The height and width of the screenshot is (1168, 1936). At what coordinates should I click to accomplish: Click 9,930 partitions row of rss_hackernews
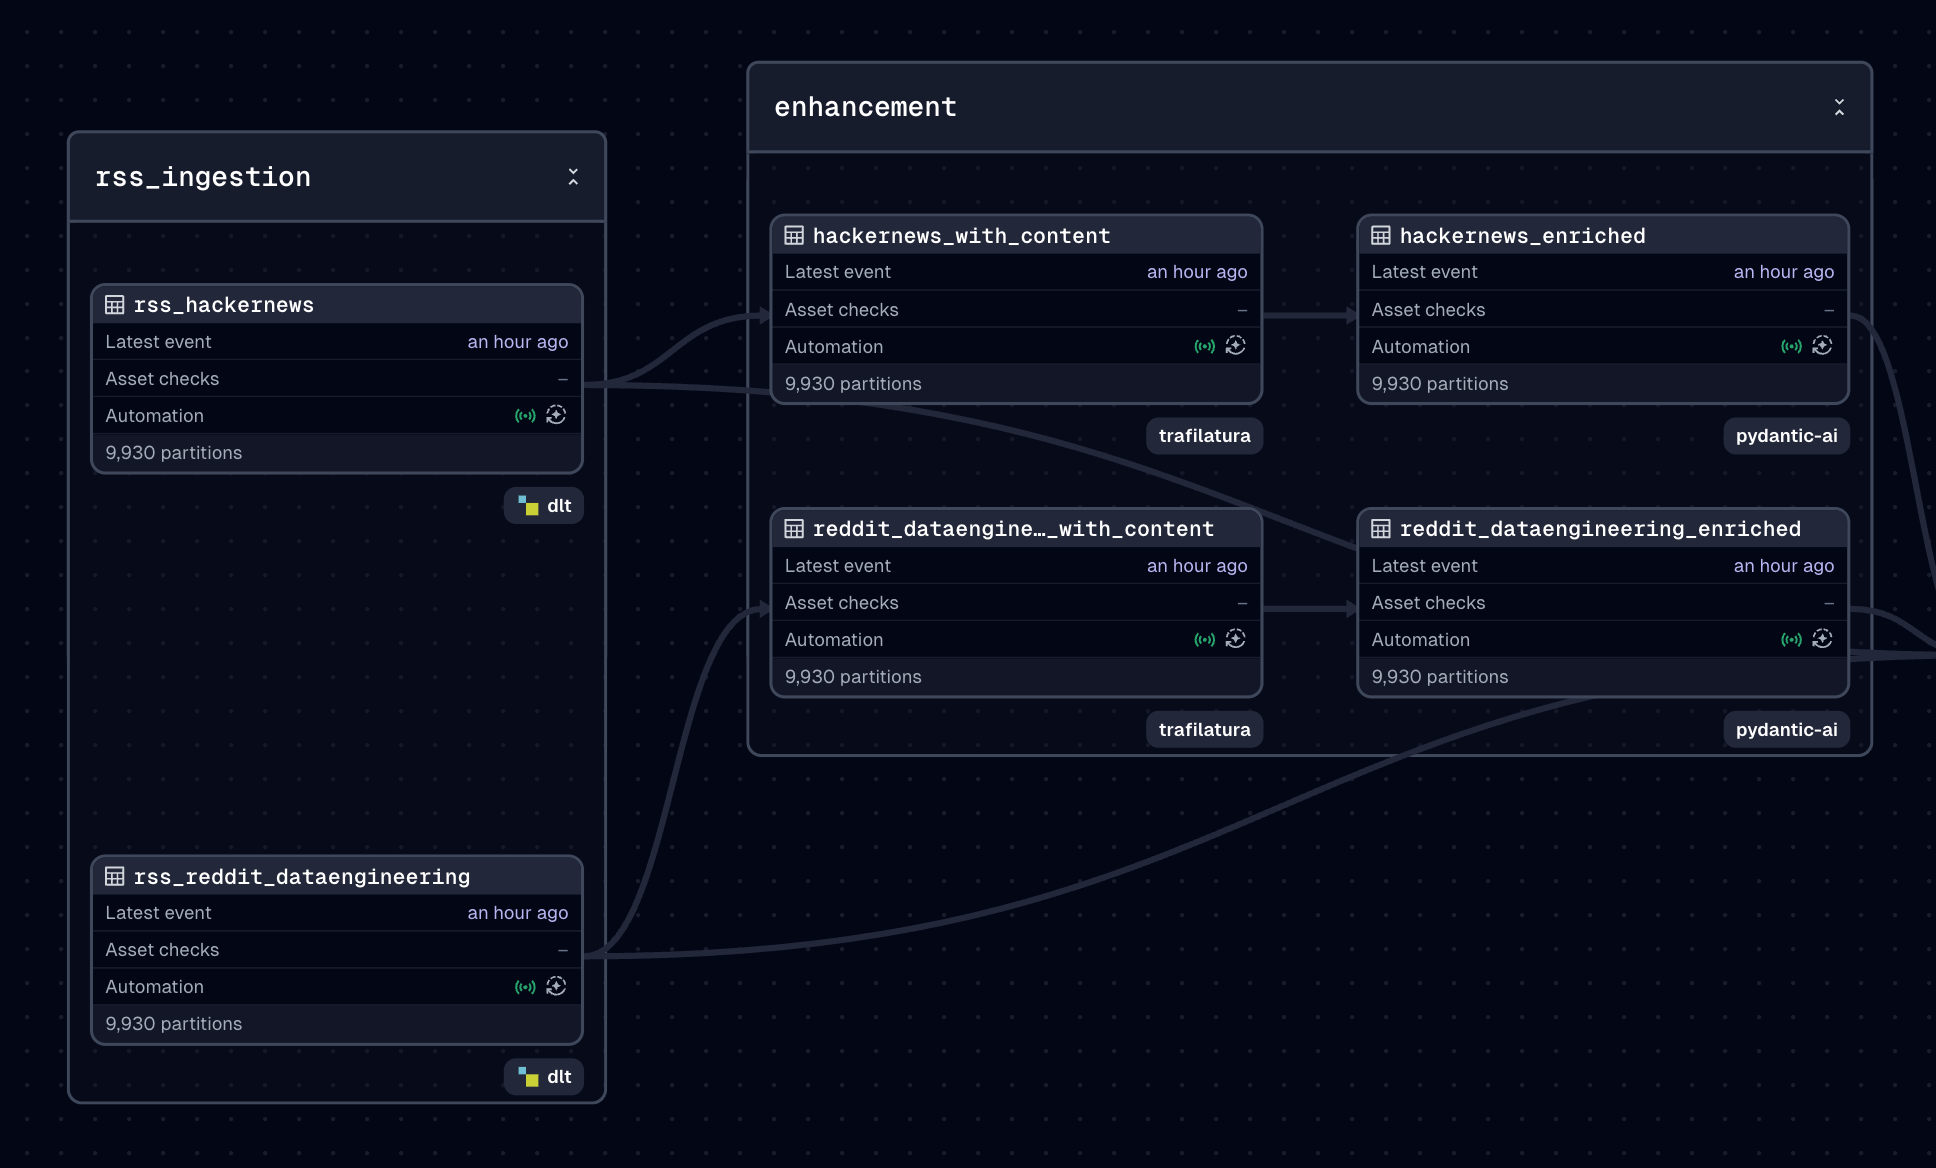pos(174,453)
